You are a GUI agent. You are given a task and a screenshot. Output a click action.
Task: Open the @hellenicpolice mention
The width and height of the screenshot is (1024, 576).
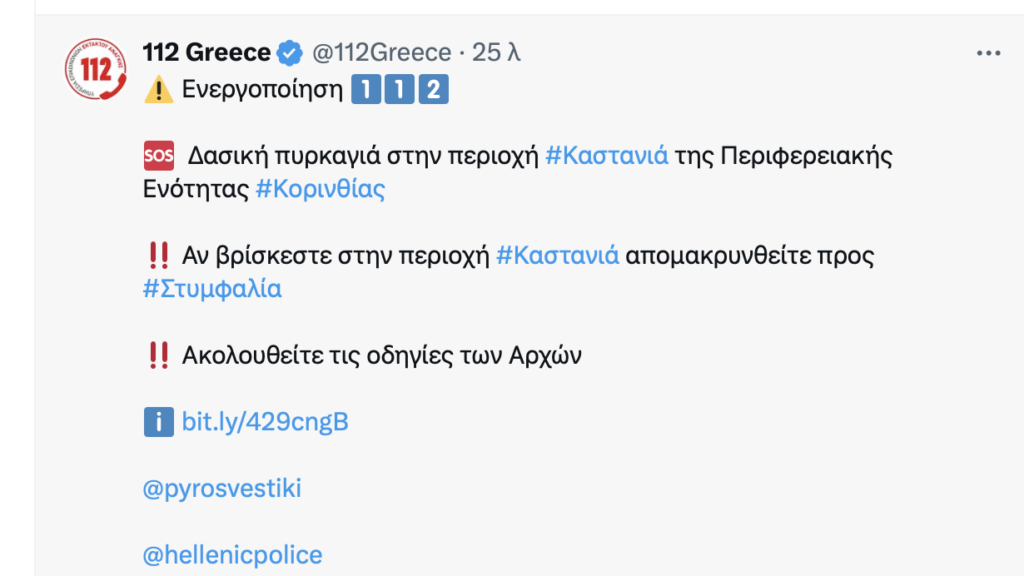tap(233, 555)
